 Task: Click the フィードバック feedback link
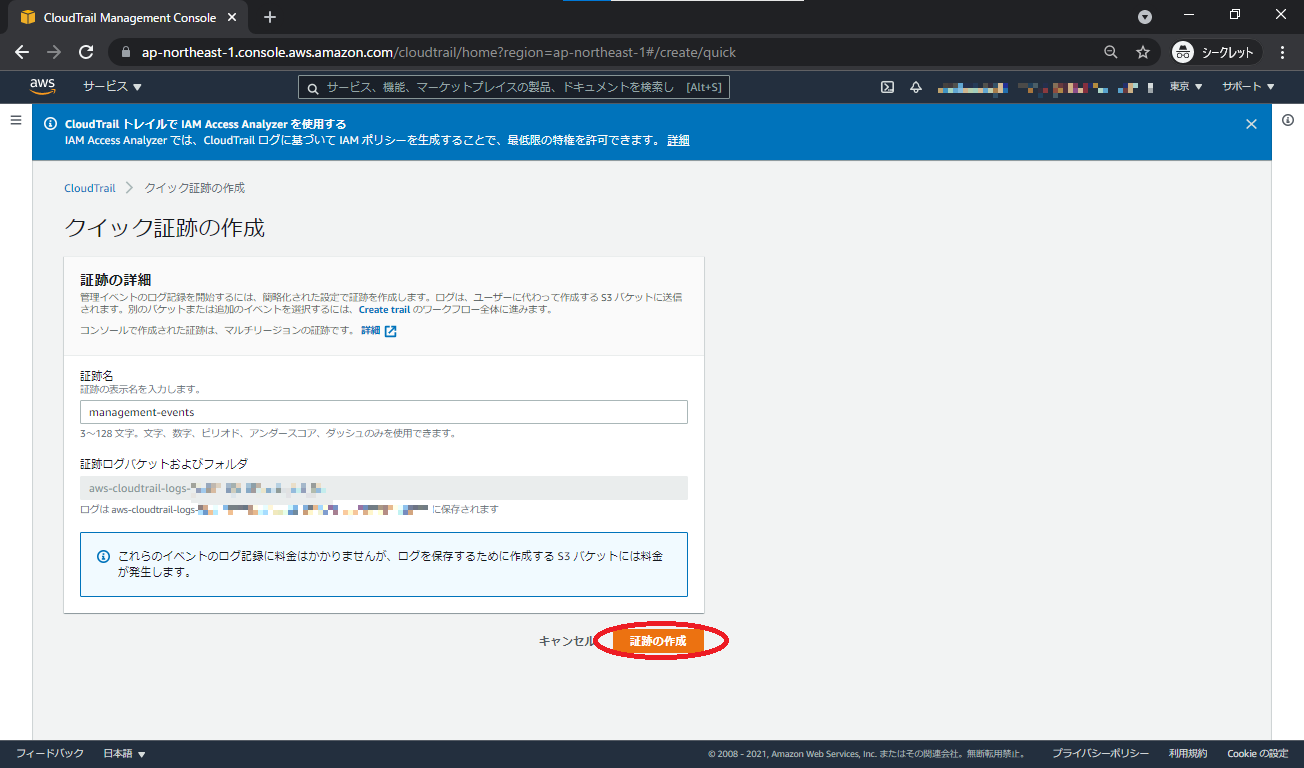click(50, 754)
